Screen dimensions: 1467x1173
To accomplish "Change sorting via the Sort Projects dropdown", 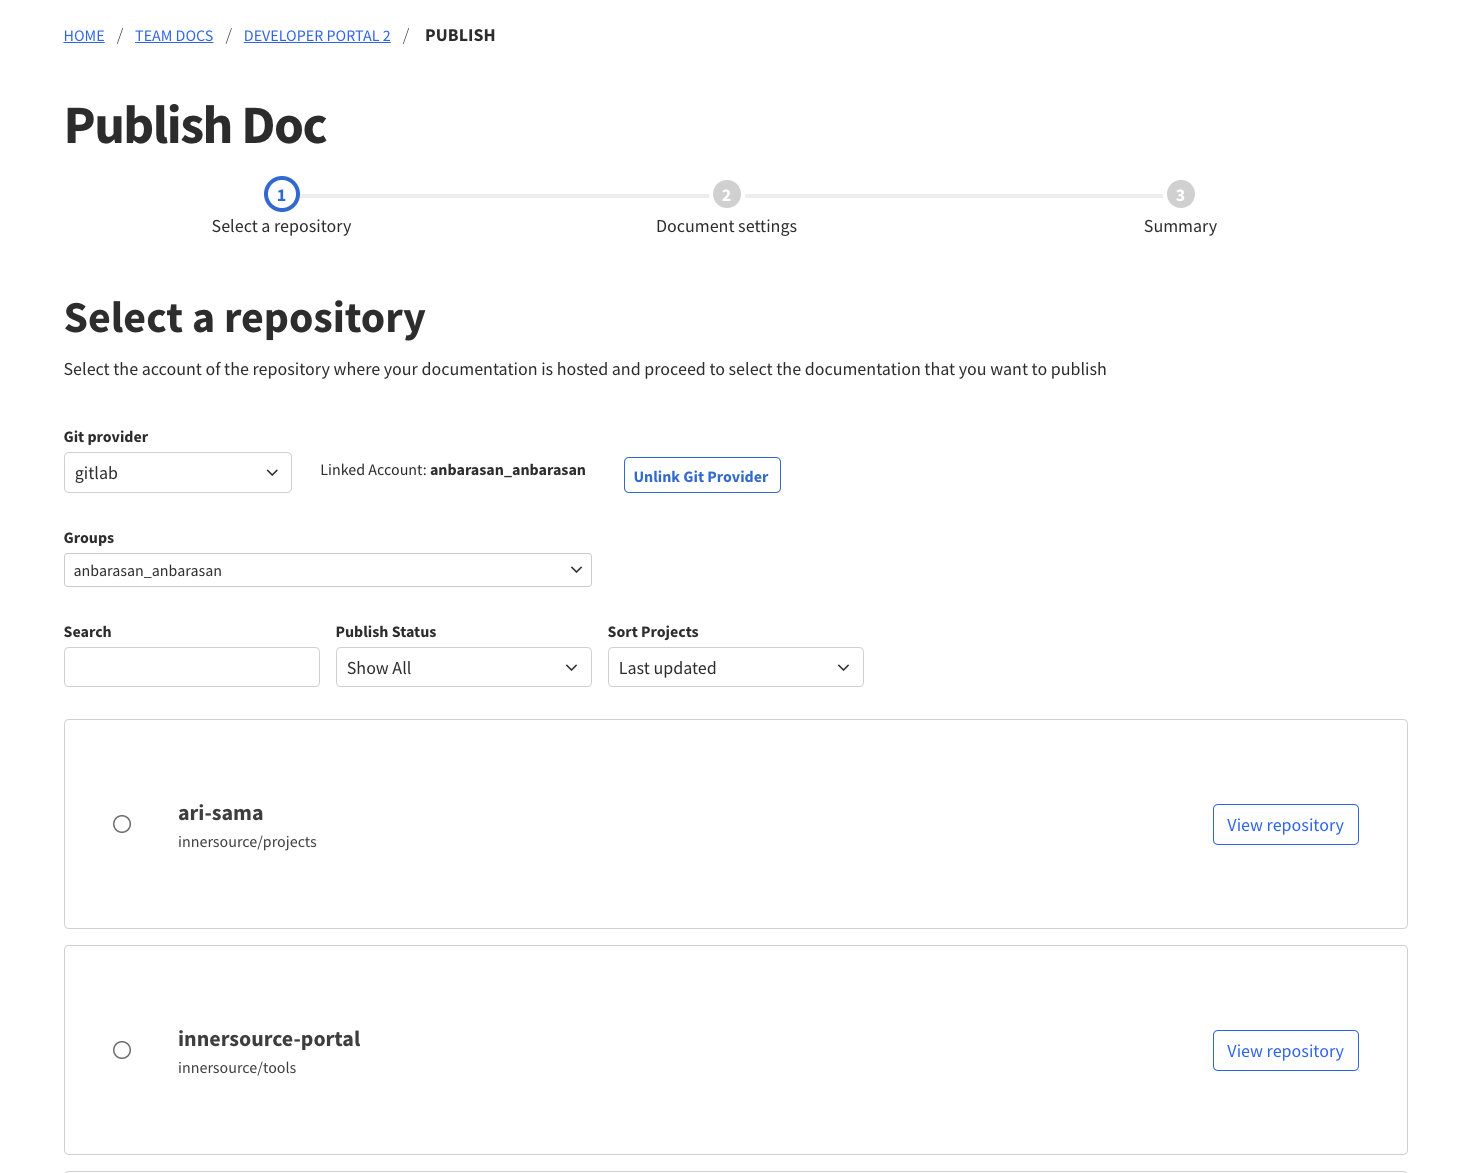I will (735, 667).
